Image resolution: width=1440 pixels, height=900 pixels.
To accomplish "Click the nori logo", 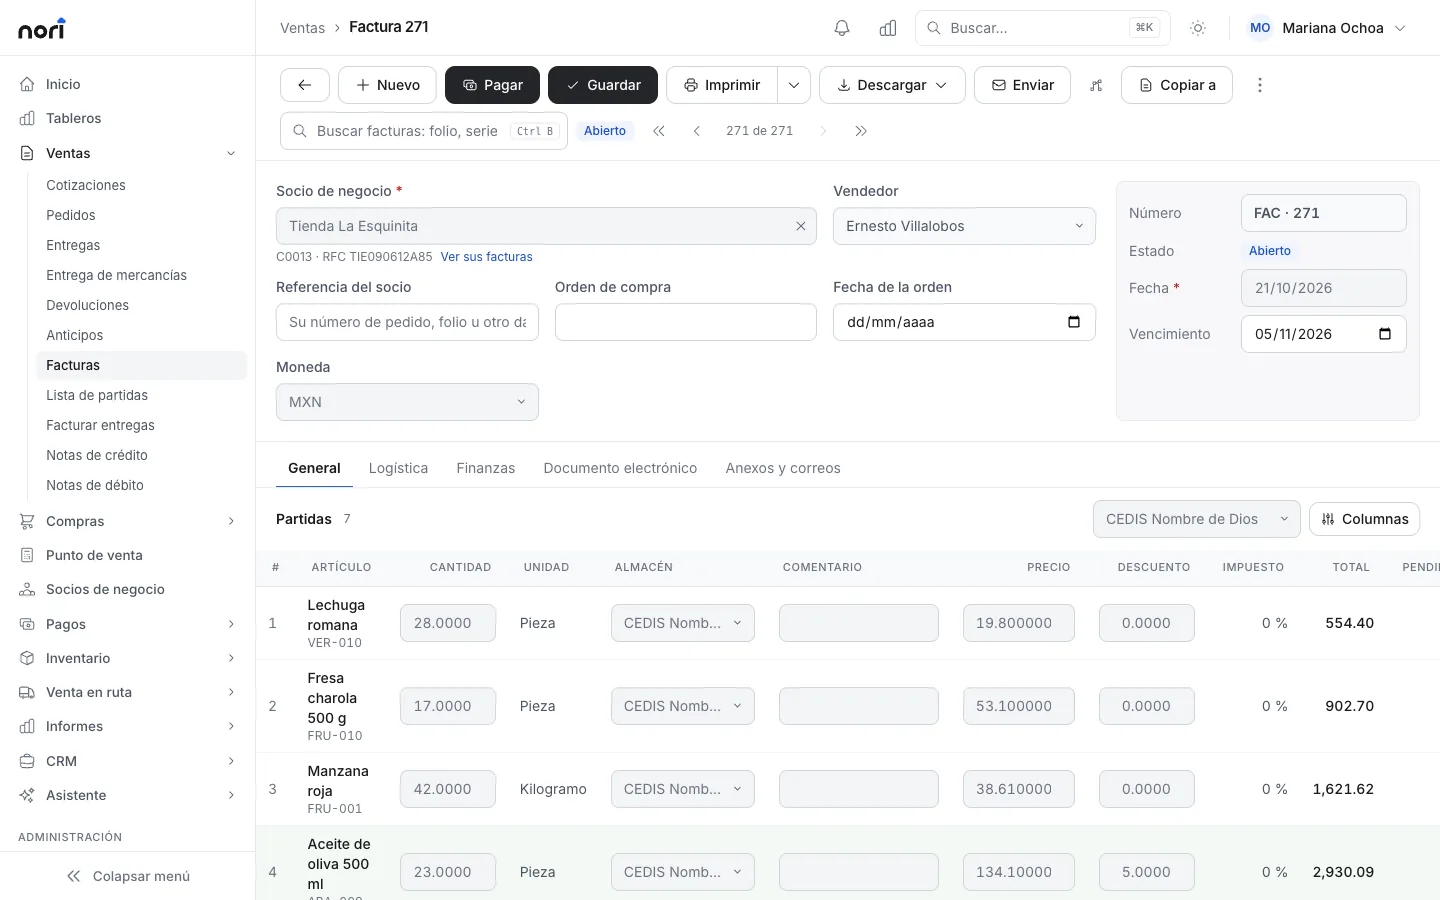I will (41, 28).
